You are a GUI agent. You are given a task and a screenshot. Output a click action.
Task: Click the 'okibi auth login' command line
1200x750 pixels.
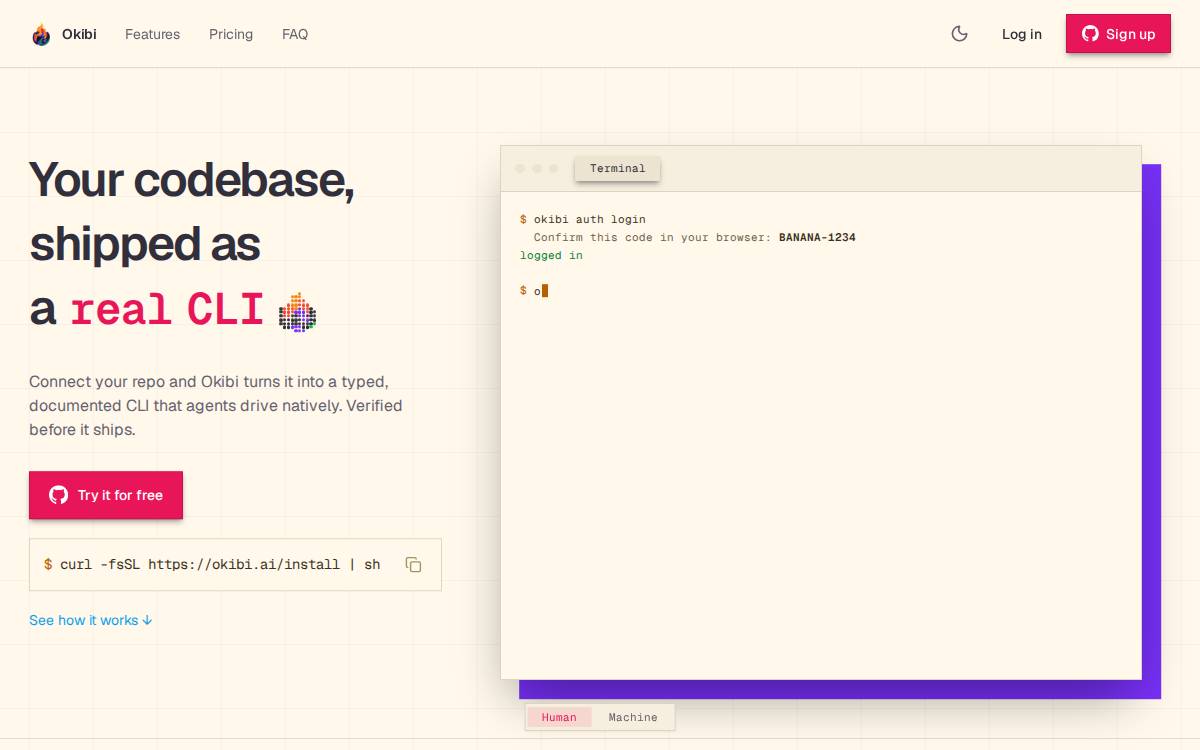pyautogui.click(x=583, y=219)
